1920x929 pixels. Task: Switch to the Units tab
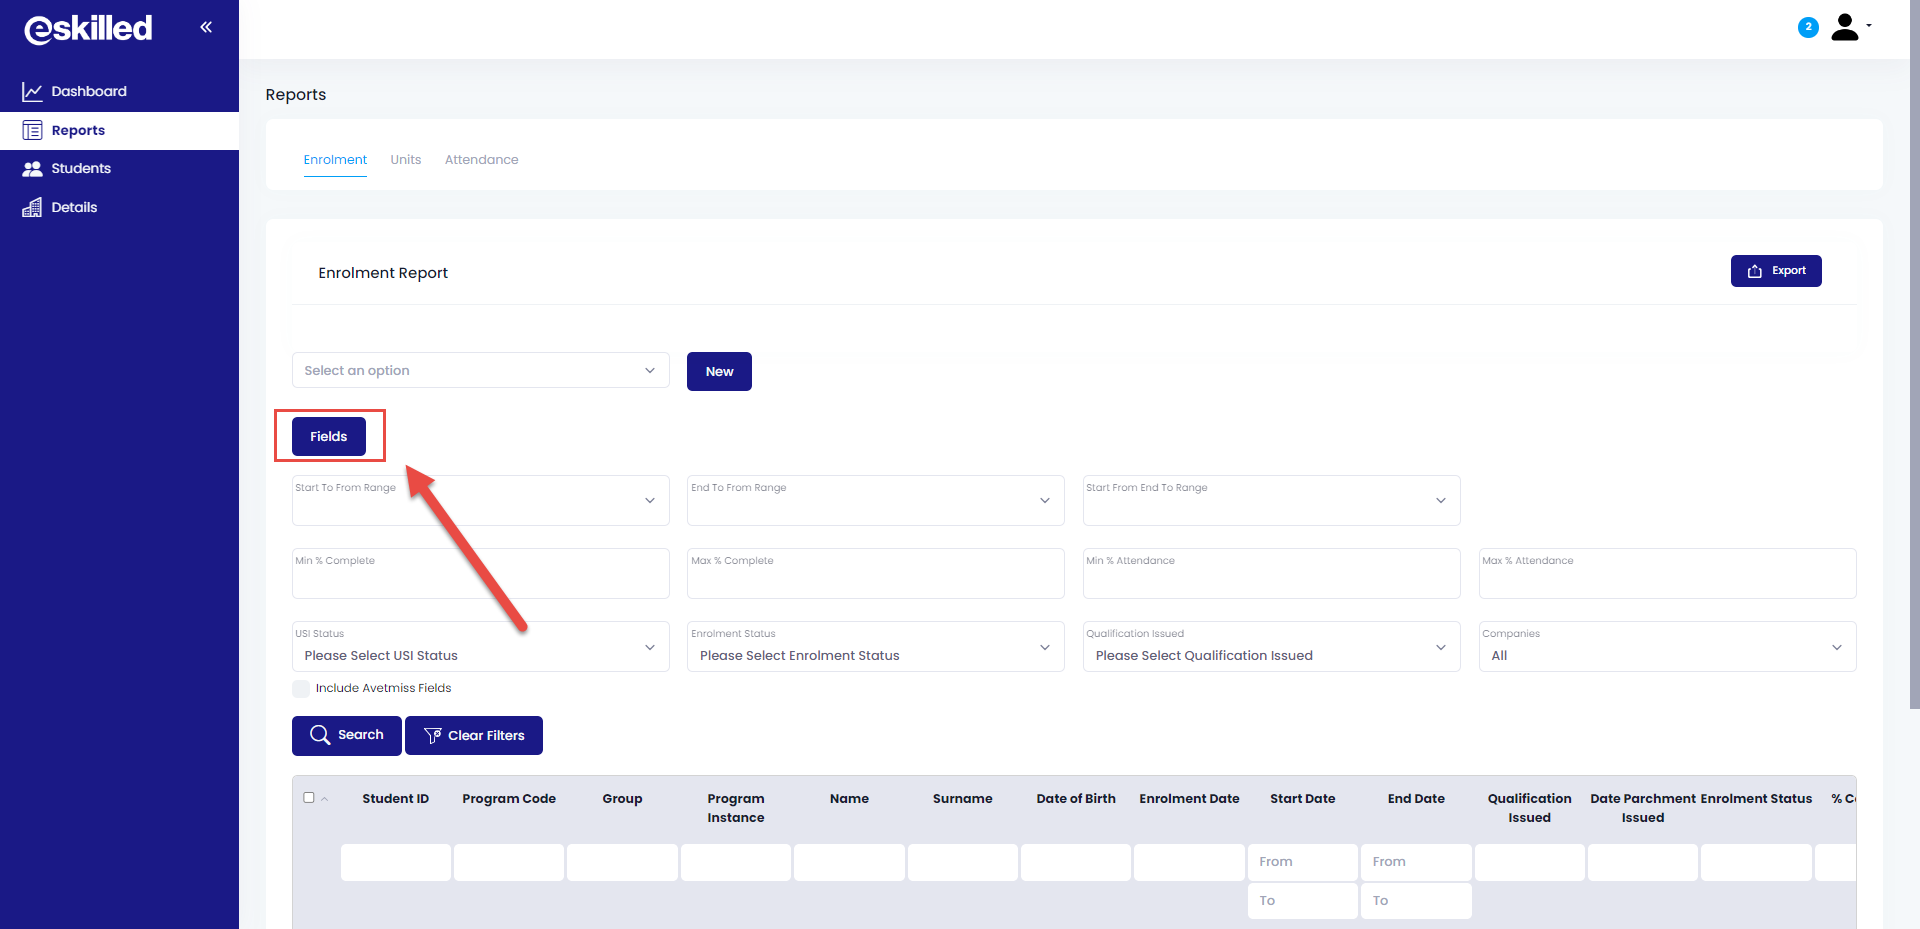pos(405,160)
